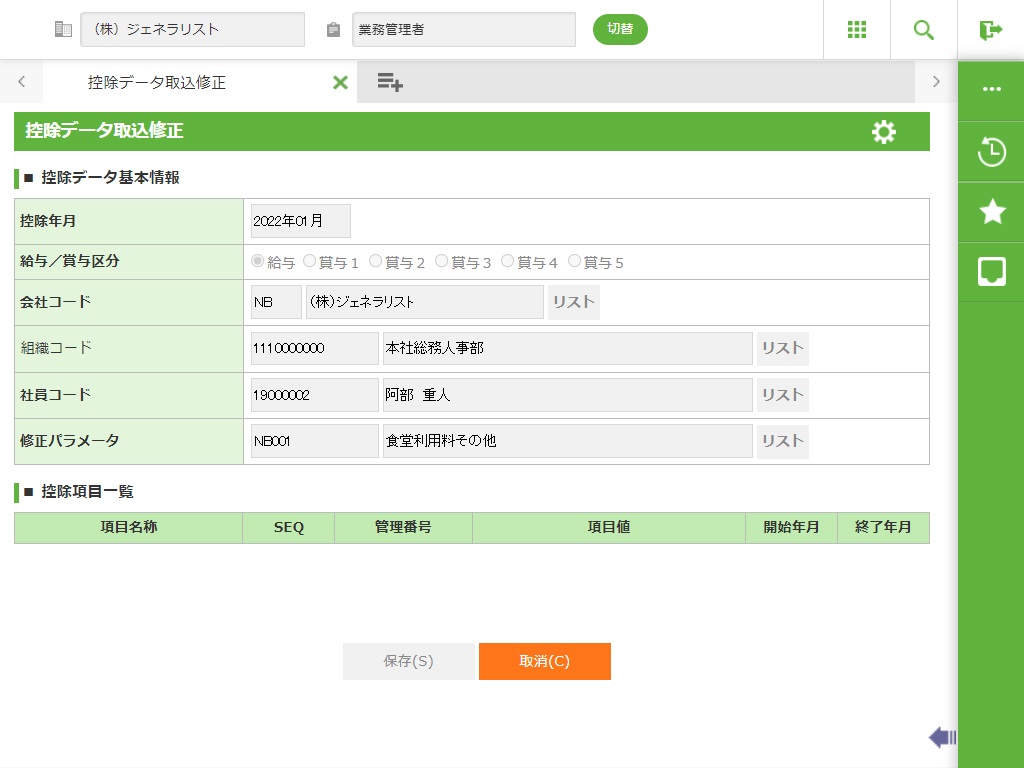Open the リスト picker for 会社コード

click(x=574, y=302)
